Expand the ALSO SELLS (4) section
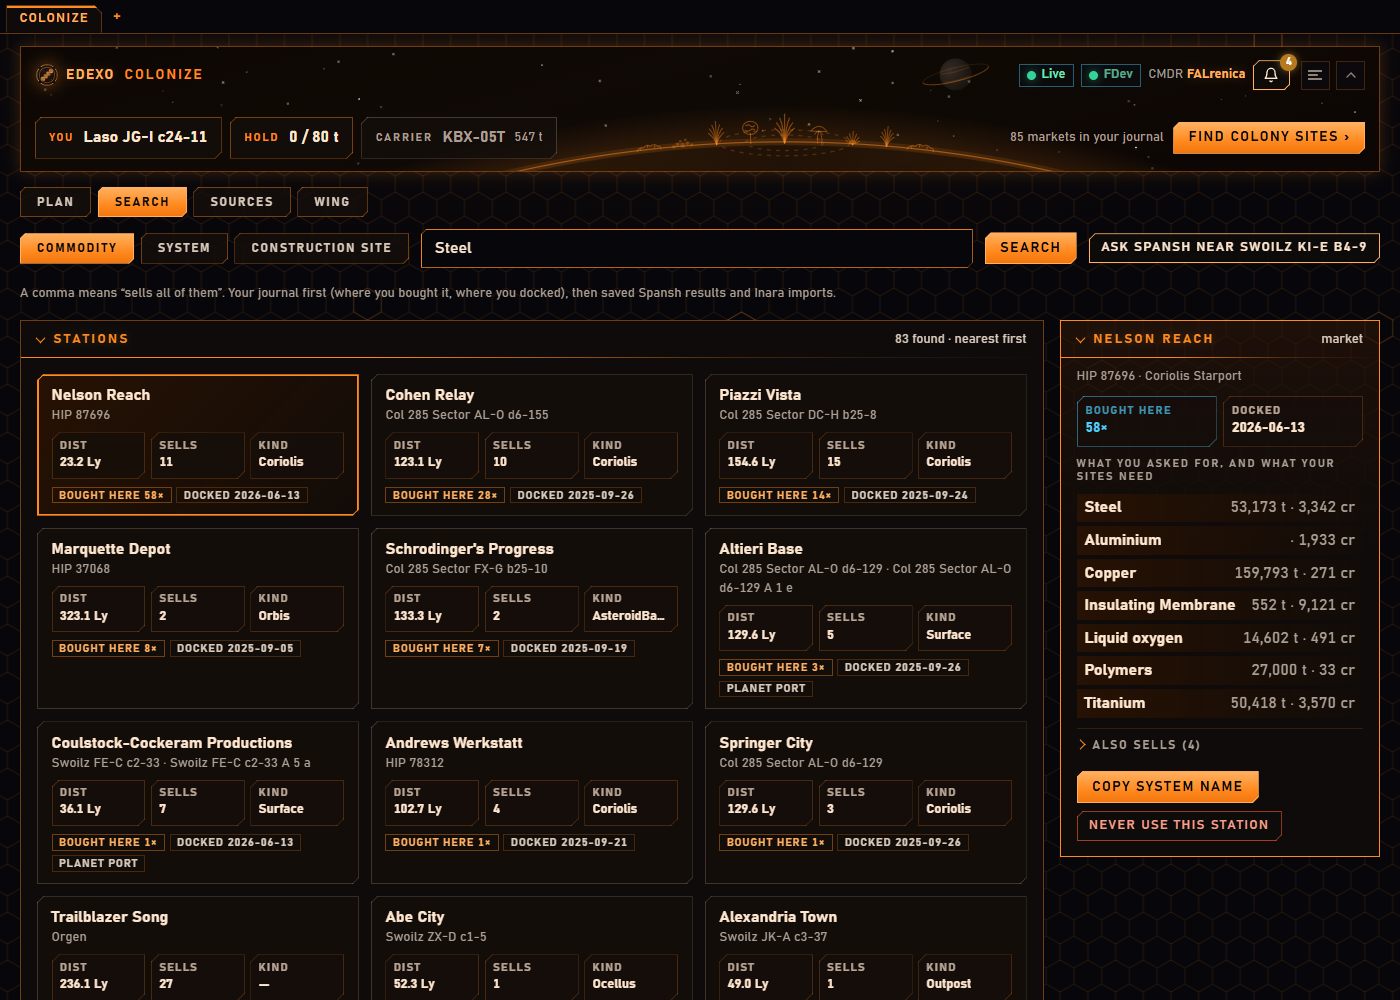The height and width of the screenshot is (1000, 1400). coord(1140,745)
